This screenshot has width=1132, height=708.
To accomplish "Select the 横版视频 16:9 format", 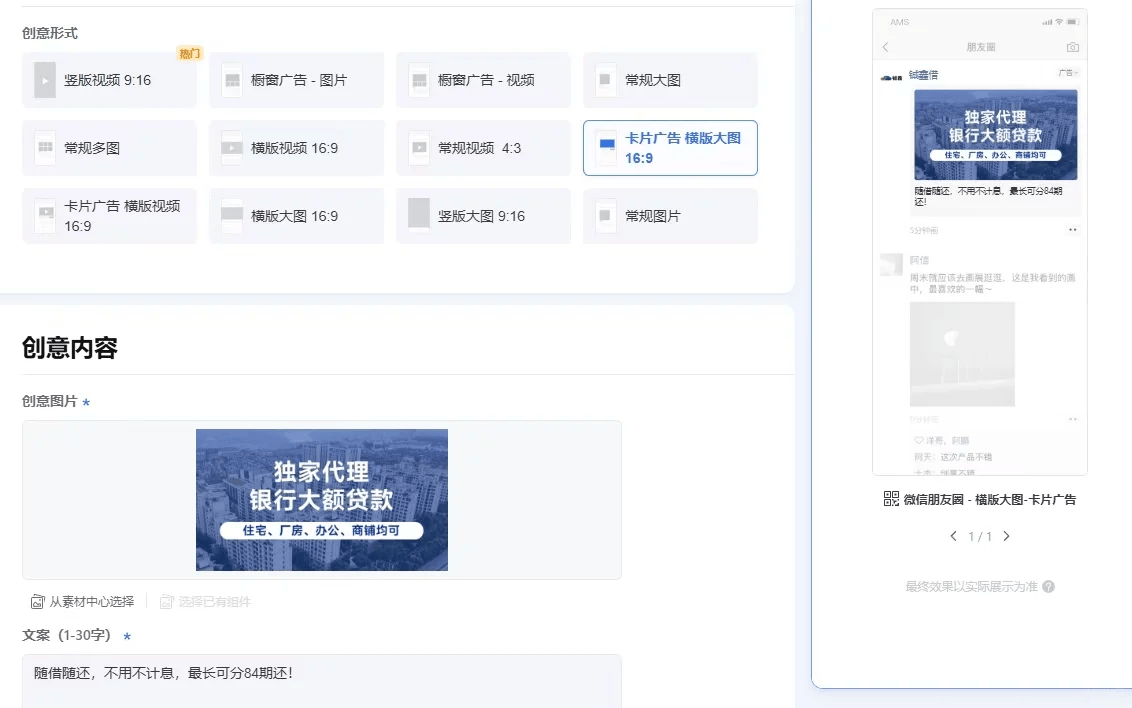I will (296, 147).
